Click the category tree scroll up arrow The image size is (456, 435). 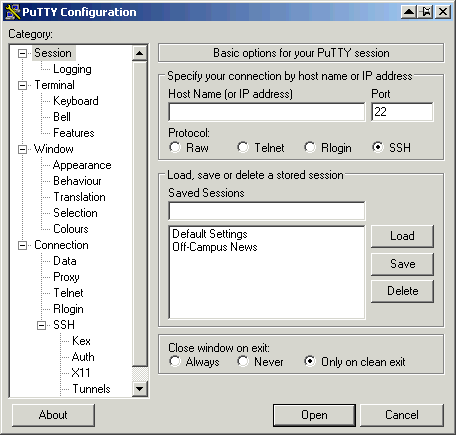(140, 53)
